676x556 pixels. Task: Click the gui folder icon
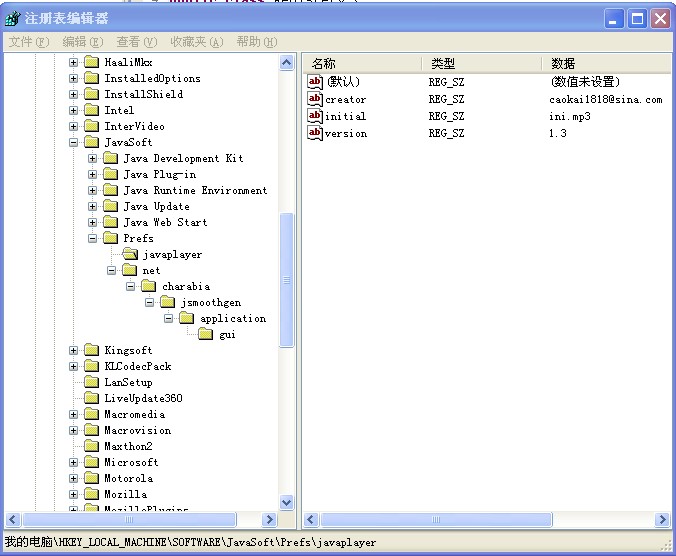(206, 334)
